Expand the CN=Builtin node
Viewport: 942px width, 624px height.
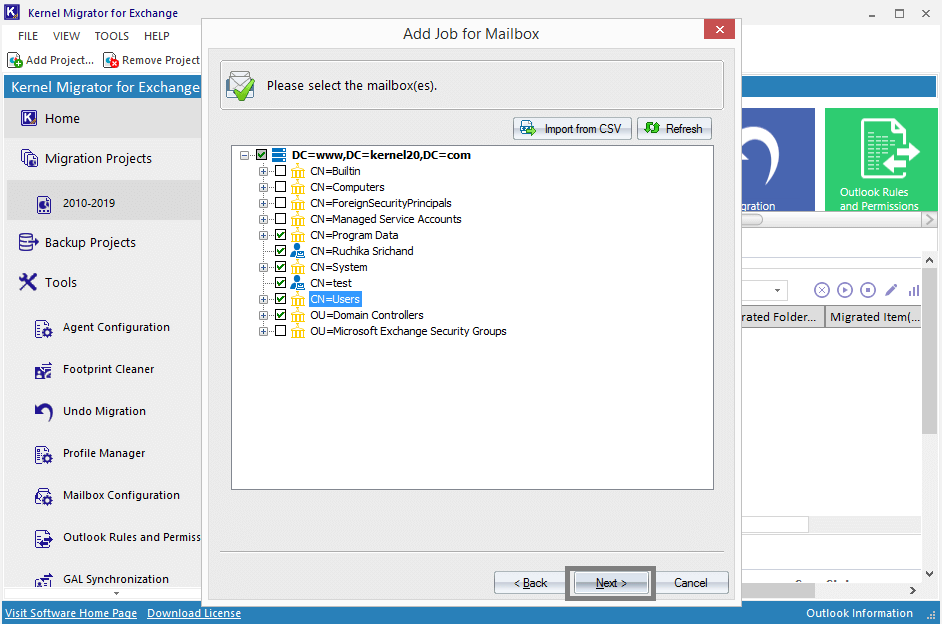(x=263, y=171)
